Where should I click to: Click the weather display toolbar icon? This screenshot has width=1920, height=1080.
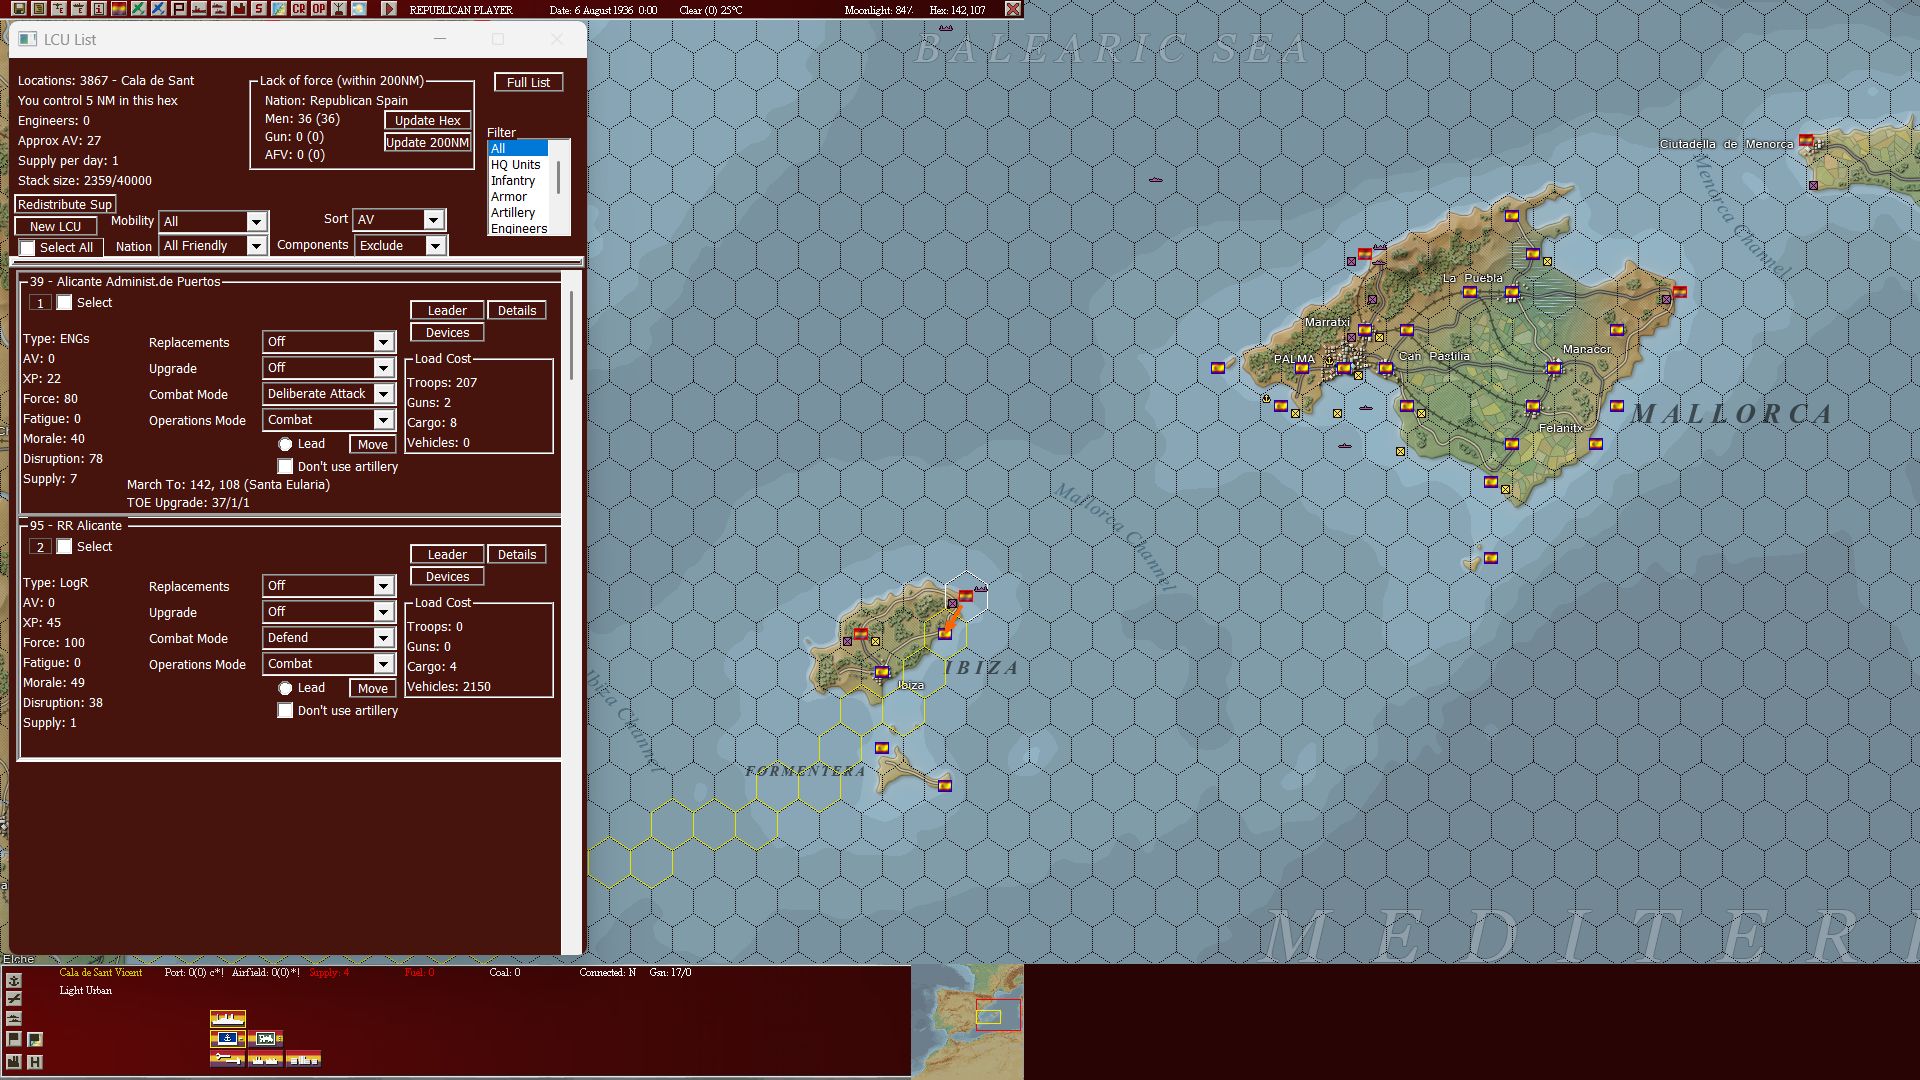point(358,10)
